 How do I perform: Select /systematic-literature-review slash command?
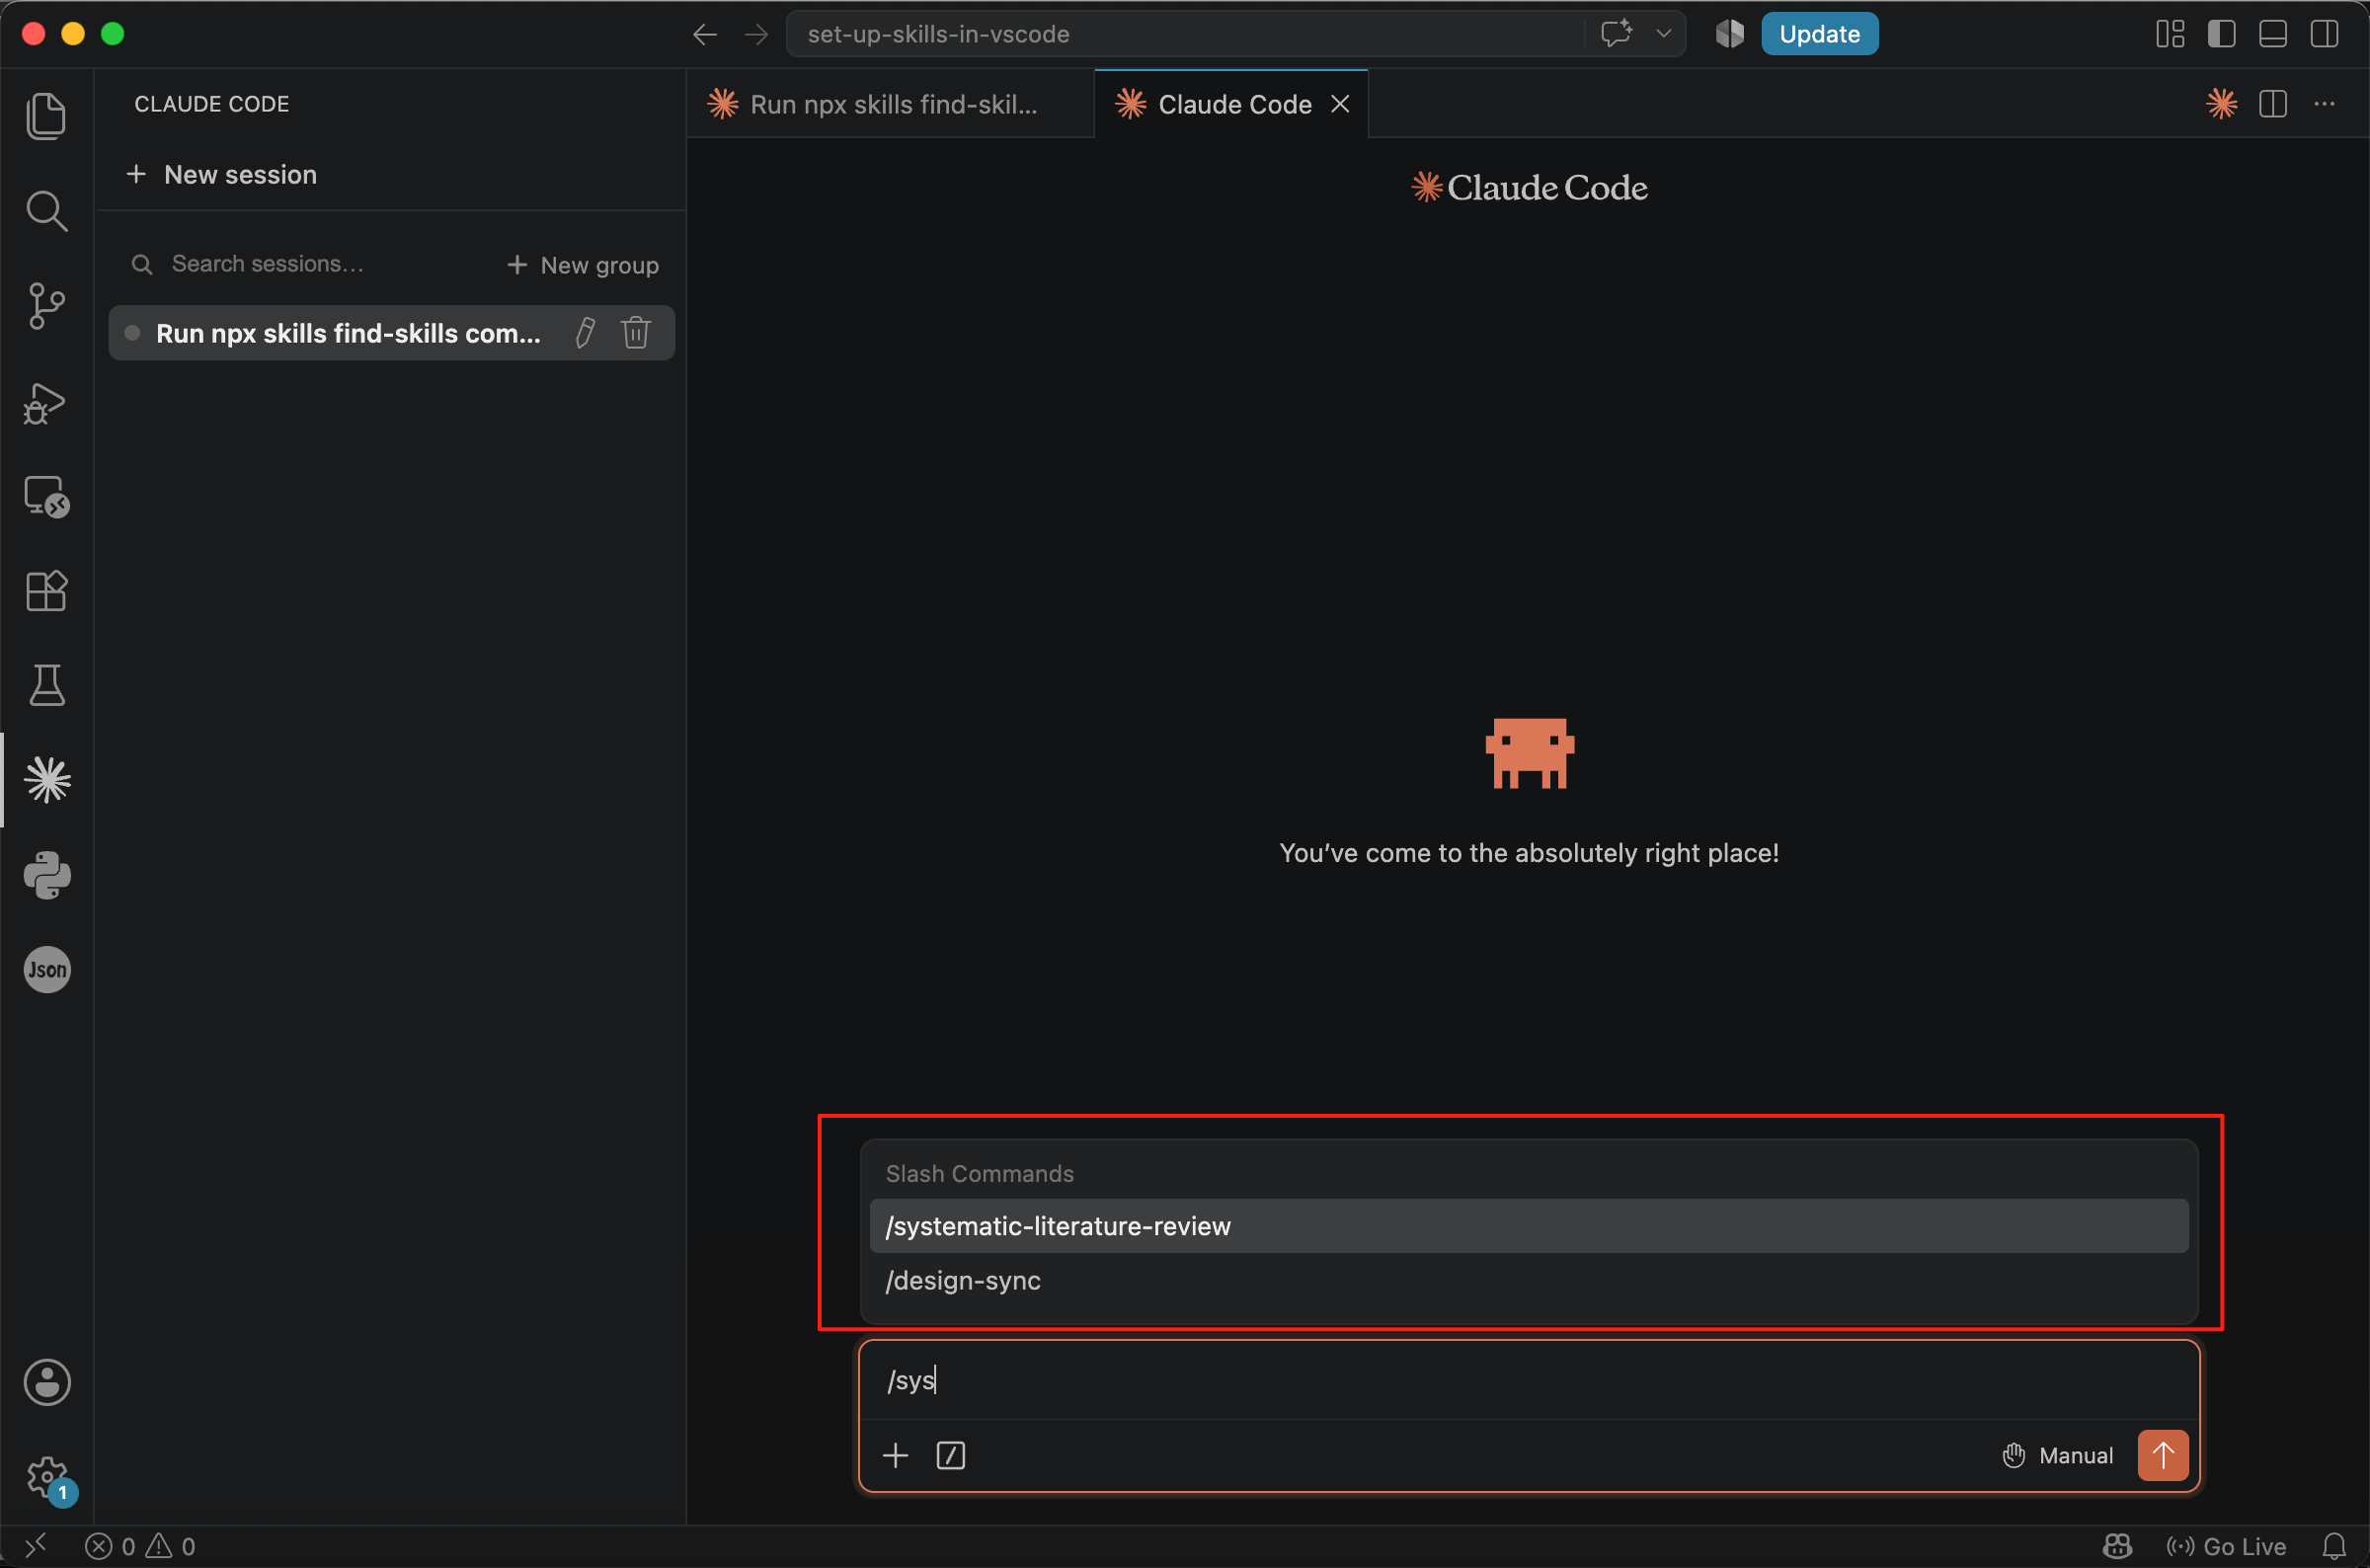tap(1529, 1226)
